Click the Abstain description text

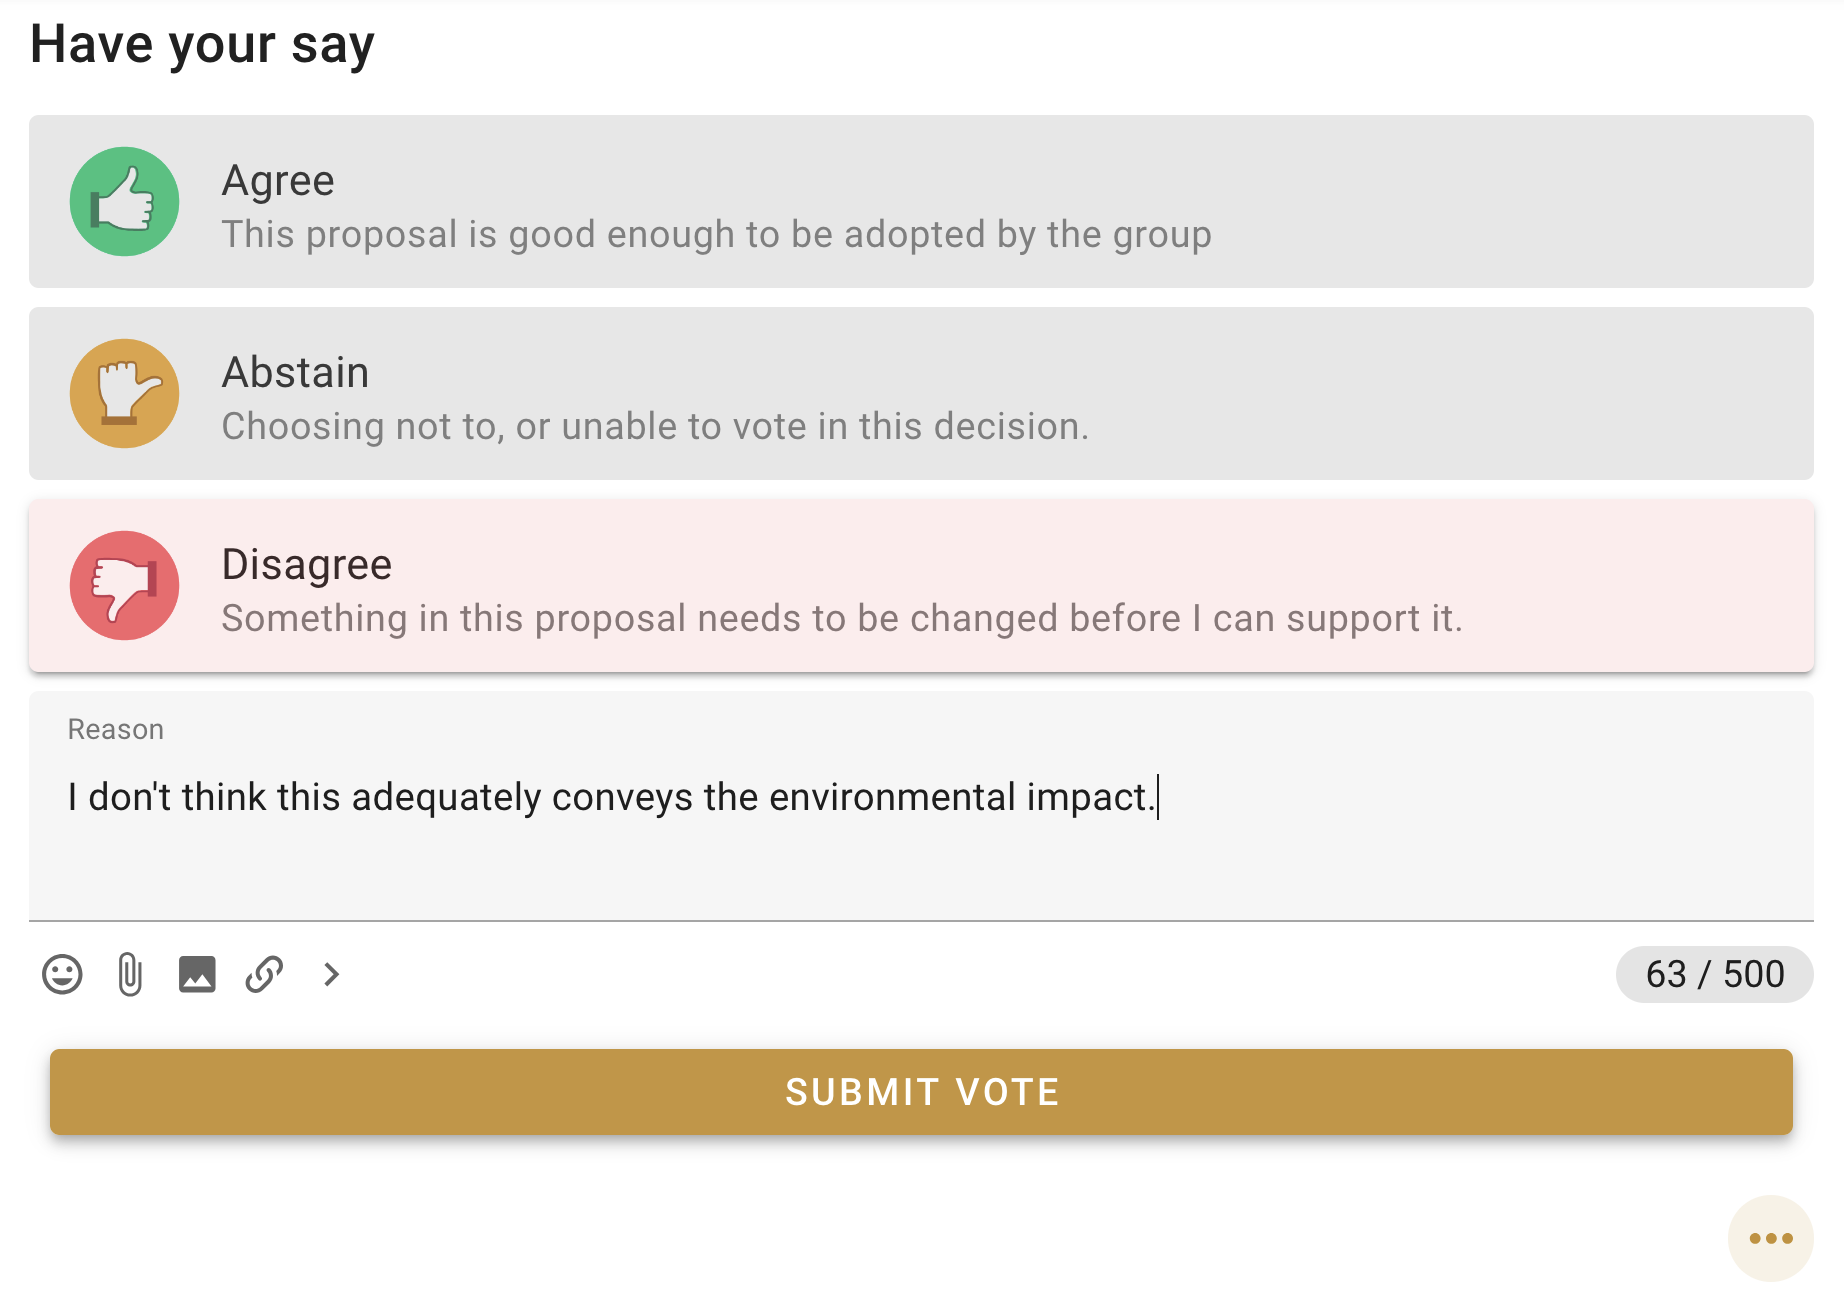click(655, 427)
